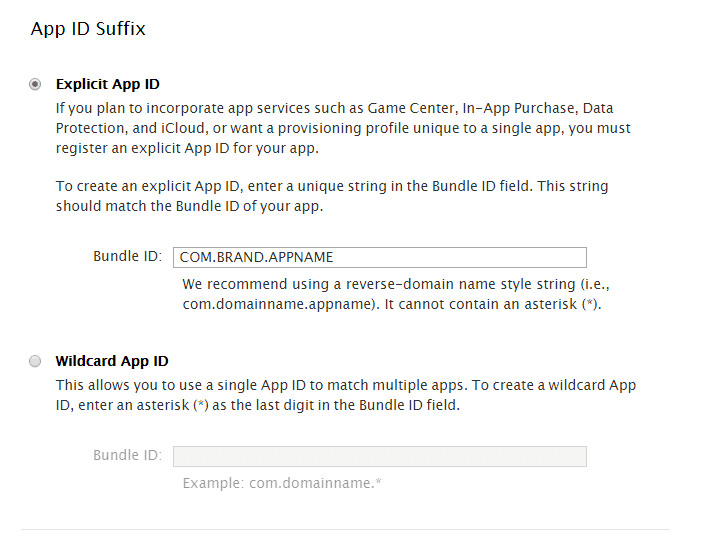The height and width of the screenshot is (550, 716).
Task: Click the greyed-out Bundle ID label
Action: click(127, 455)
